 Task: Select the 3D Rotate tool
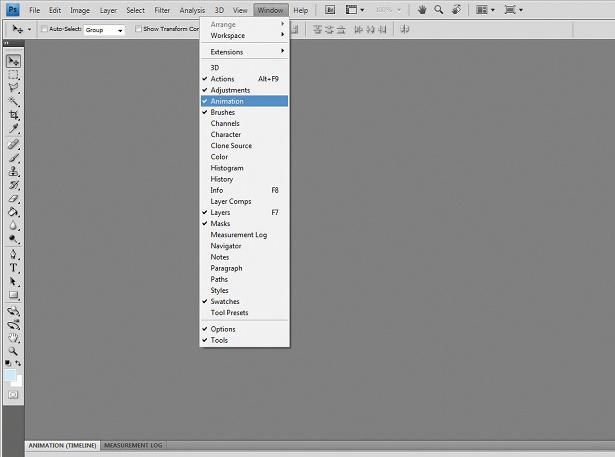tap(13, 311)
